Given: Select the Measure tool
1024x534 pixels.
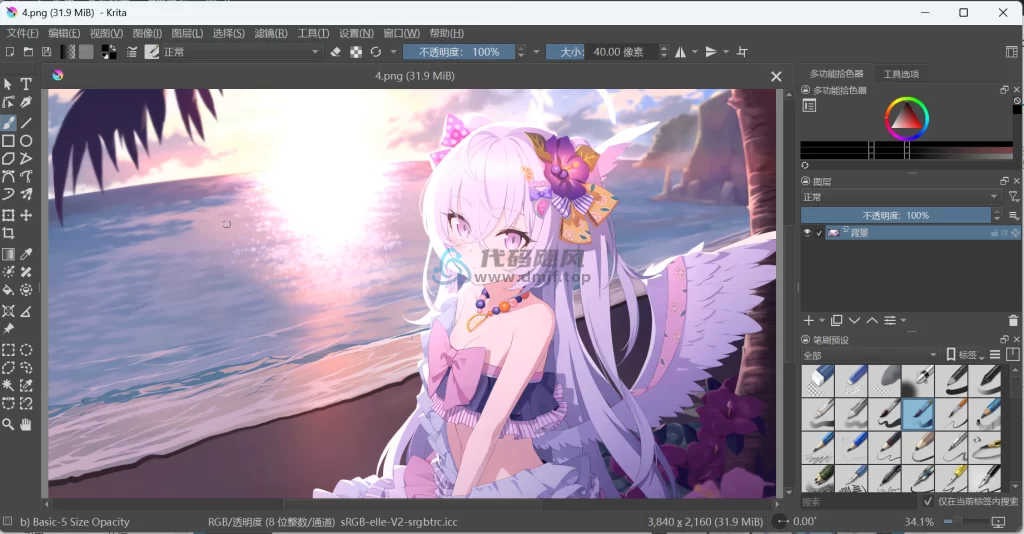Looking at the screenshot, I should click(26, 311).
